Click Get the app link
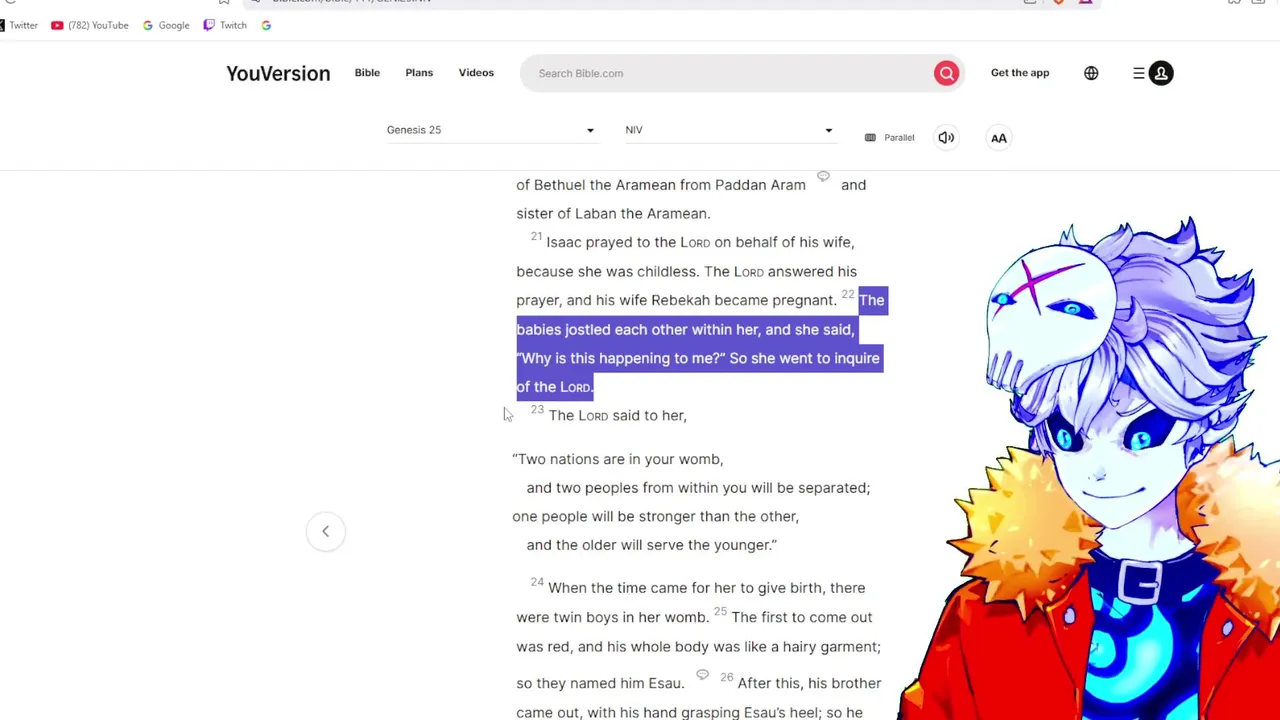 1020,73
